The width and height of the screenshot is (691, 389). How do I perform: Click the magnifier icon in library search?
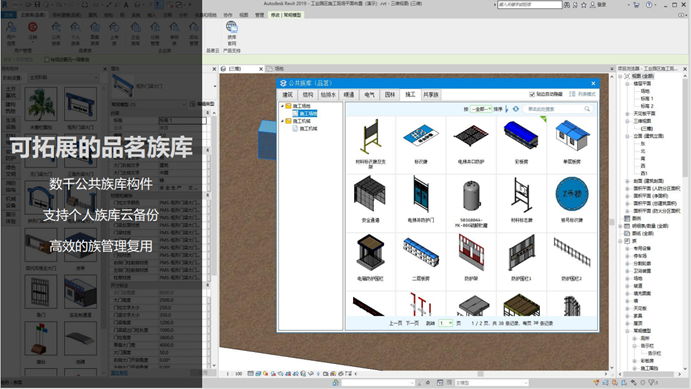pyautogui.click(x=587, y=109)
